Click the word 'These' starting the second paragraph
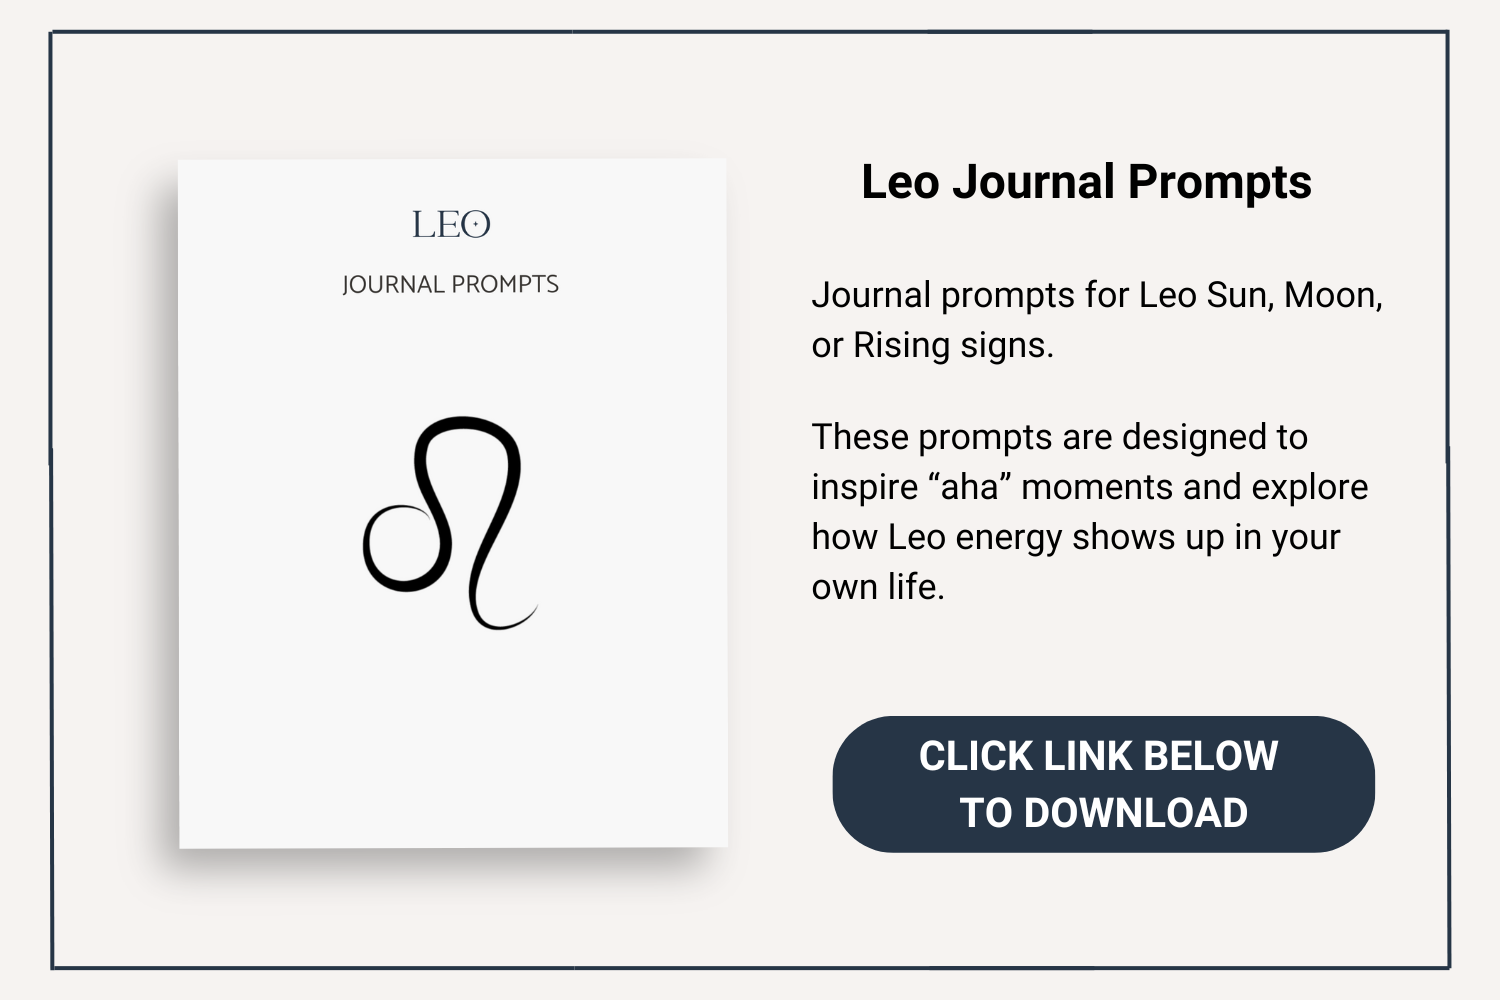Viewport: 1500px width, 1000px height. coord(860,438)
